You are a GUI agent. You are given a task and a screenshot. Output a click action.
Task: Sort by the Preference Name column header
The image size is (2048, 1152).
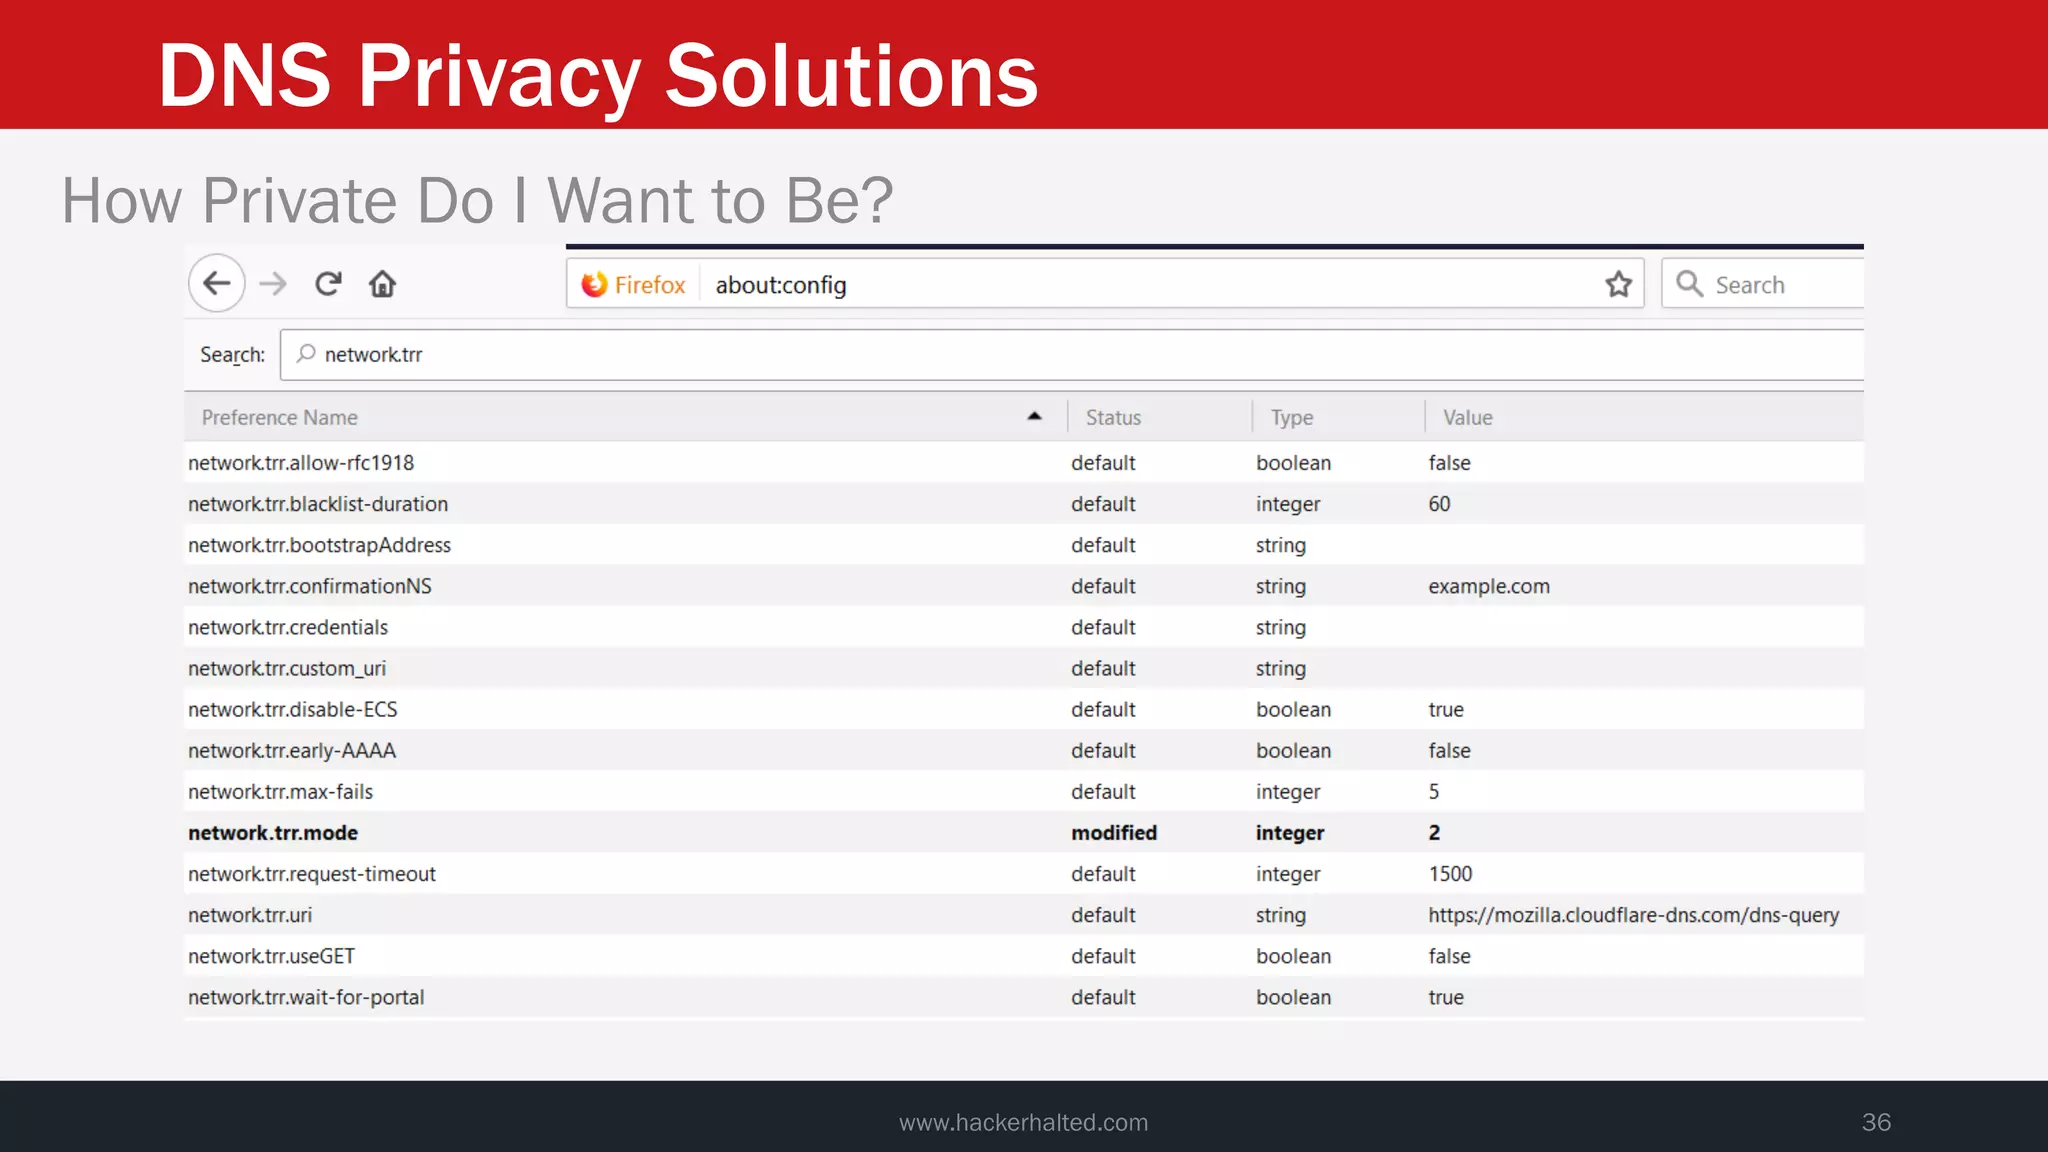click(625, 417)
